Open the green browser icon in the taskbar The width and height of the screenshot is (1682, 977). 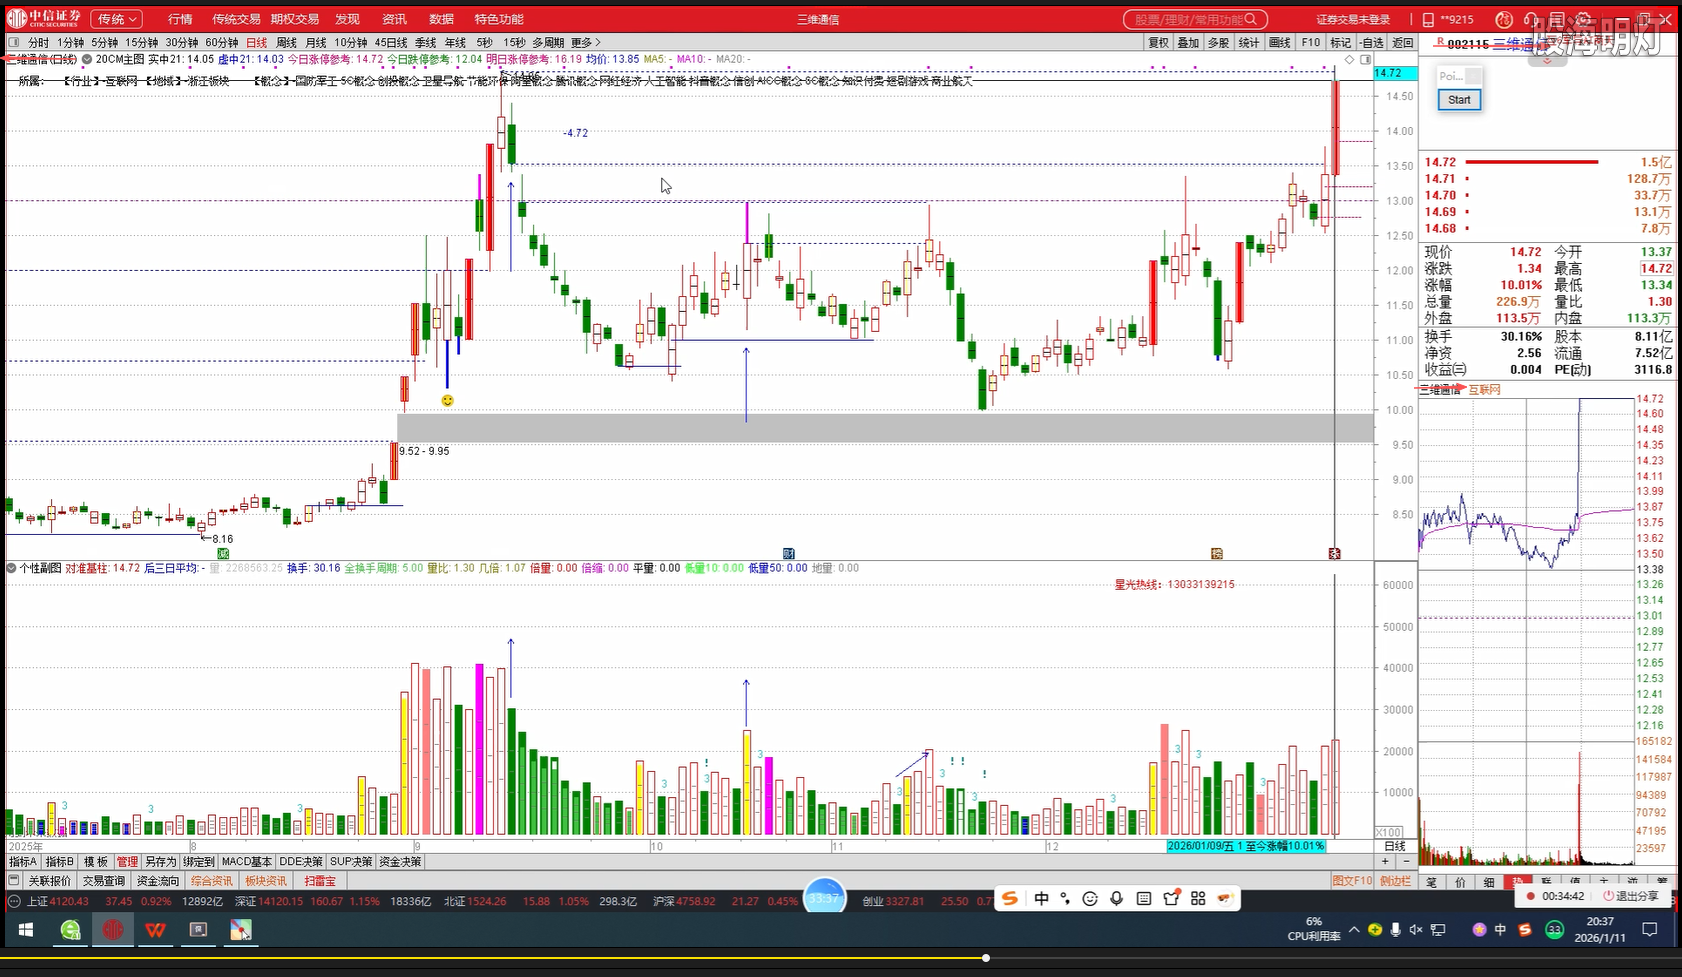70,930
